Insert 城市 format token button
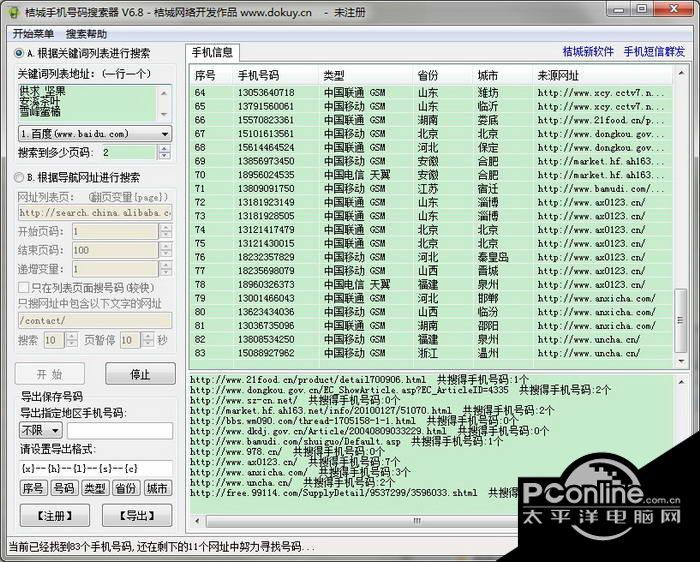700x562 pixels. 157,488
